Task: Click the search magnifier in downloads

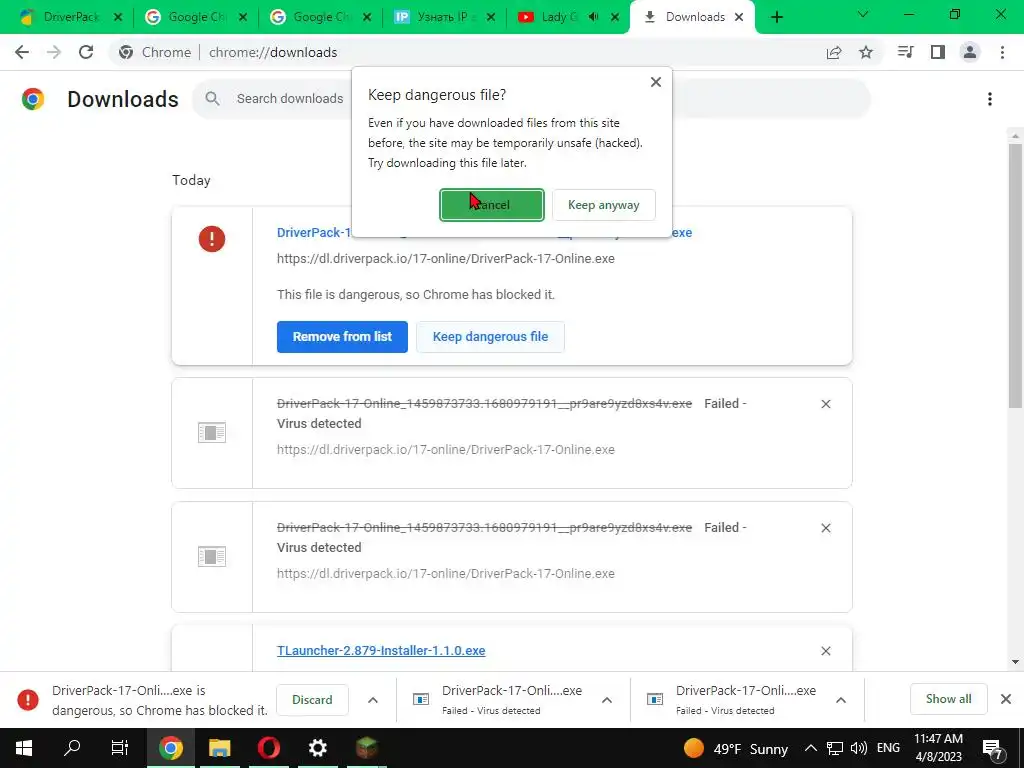Action: (x=212, y=99)
